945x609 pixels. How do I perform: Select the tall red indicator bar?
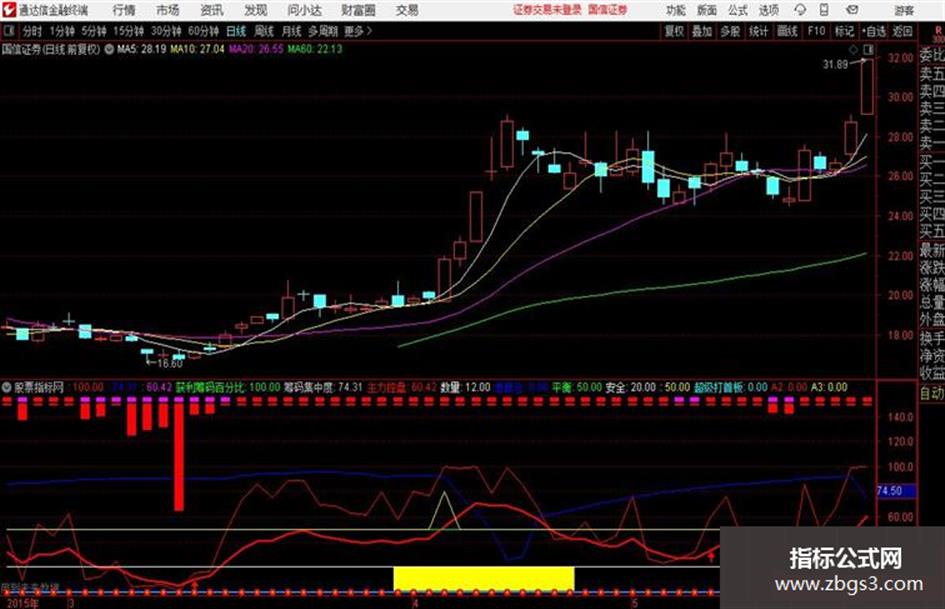click(x=179, y=458)
